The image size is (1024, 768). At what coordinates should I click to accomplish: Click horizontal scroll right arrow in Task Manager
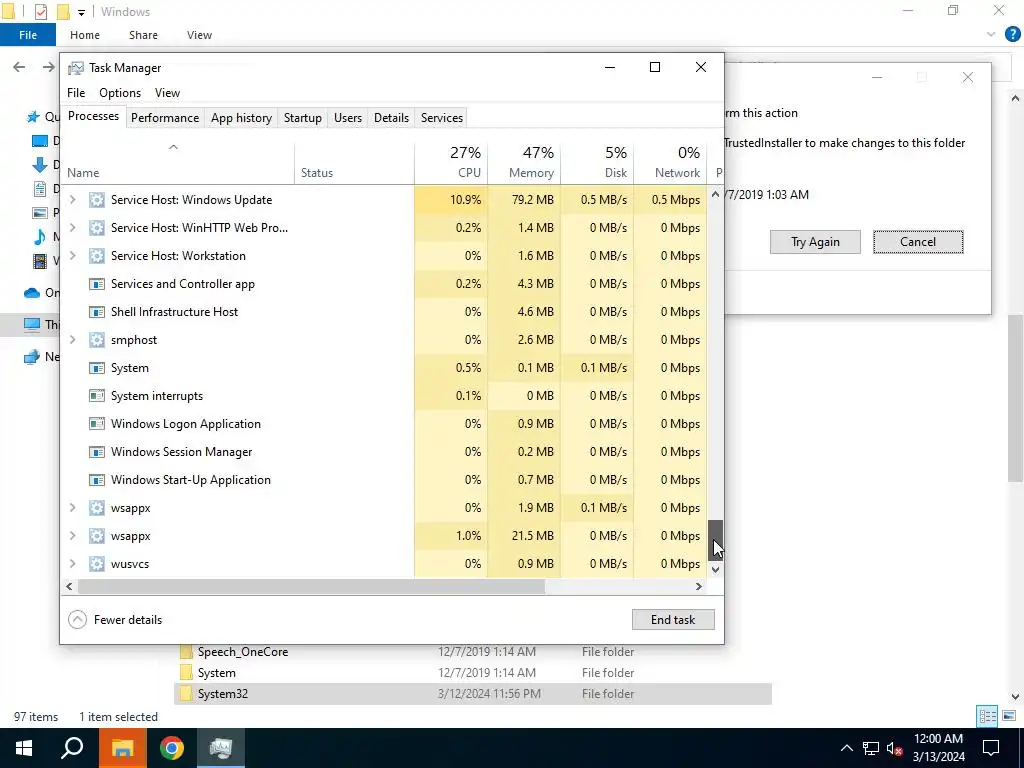click(x=699, y=586)
